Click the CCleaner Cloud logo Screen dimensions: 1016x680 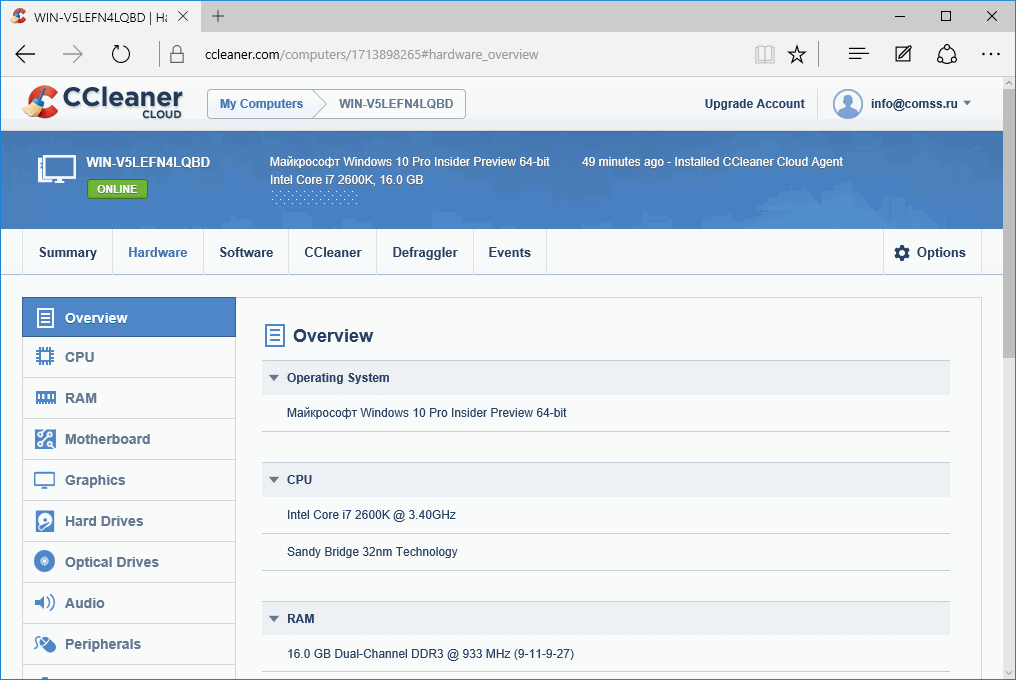[x=102, y=103]
